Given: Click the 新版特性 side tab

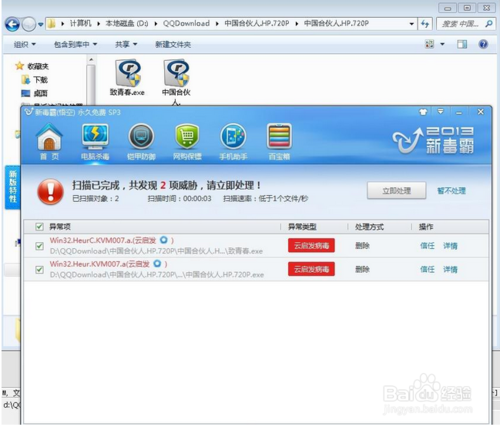Looking at the screenshot, I should point(13,187).
